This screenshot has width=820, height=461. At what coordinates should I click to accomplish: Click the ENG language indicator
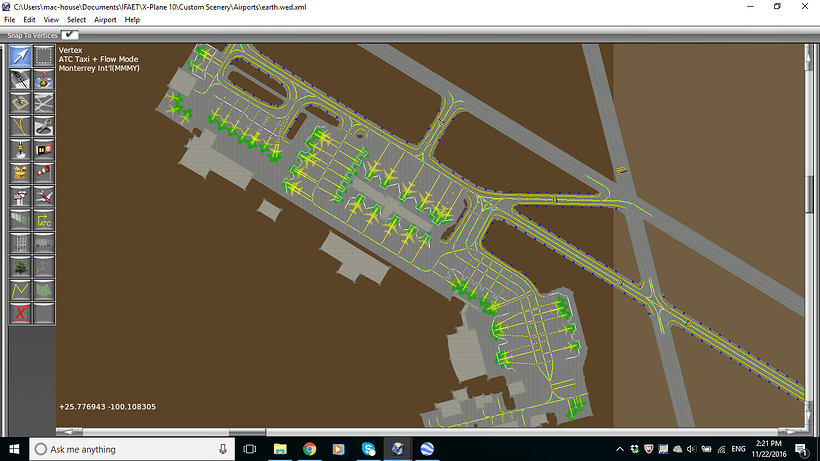738,449
